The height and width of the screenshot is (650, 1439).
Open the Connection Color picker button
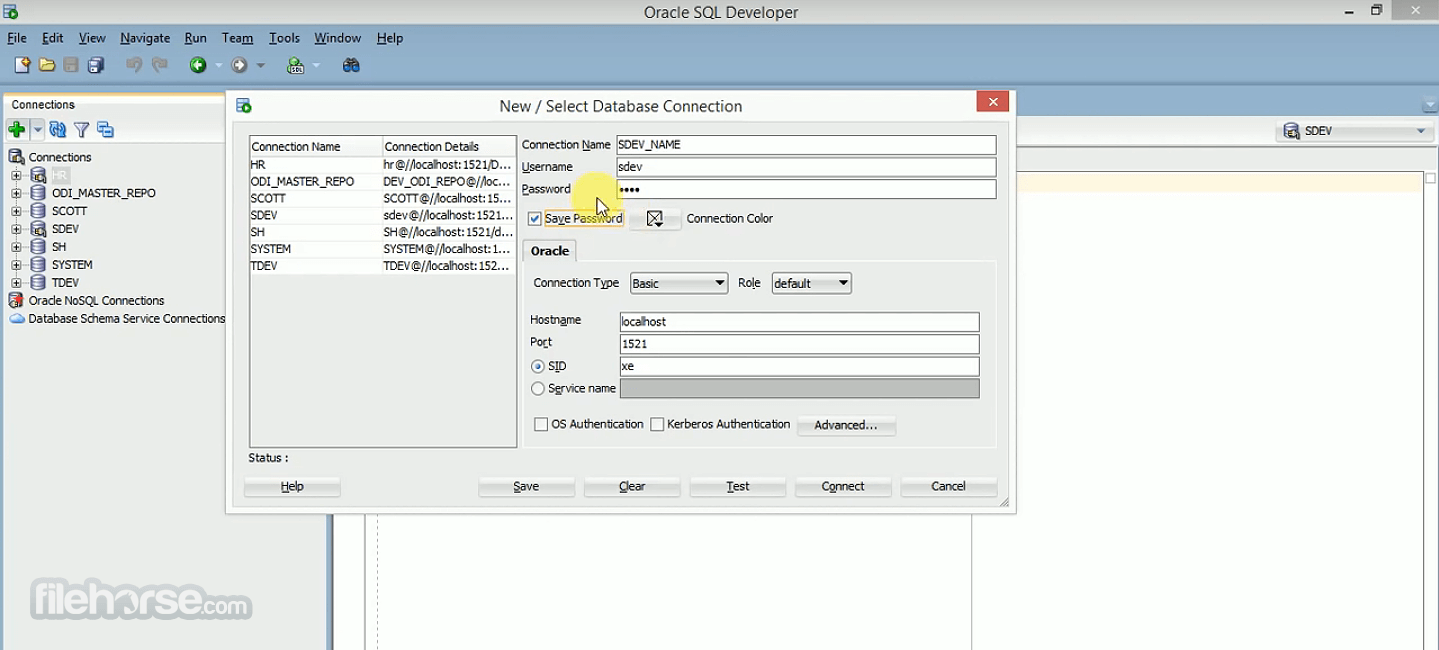pyautogui.click(x=655, y=219)
